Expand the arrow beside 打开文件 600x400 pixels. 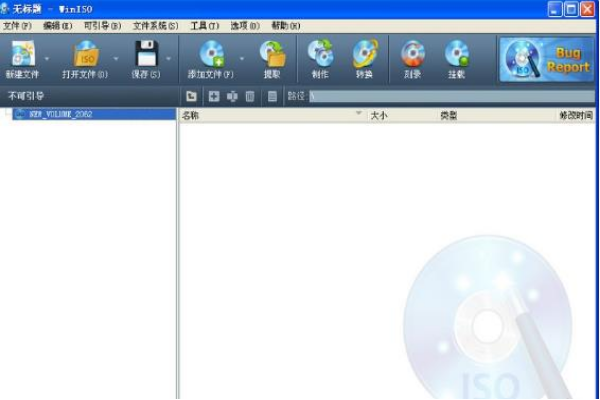click(x=116, y=59)
